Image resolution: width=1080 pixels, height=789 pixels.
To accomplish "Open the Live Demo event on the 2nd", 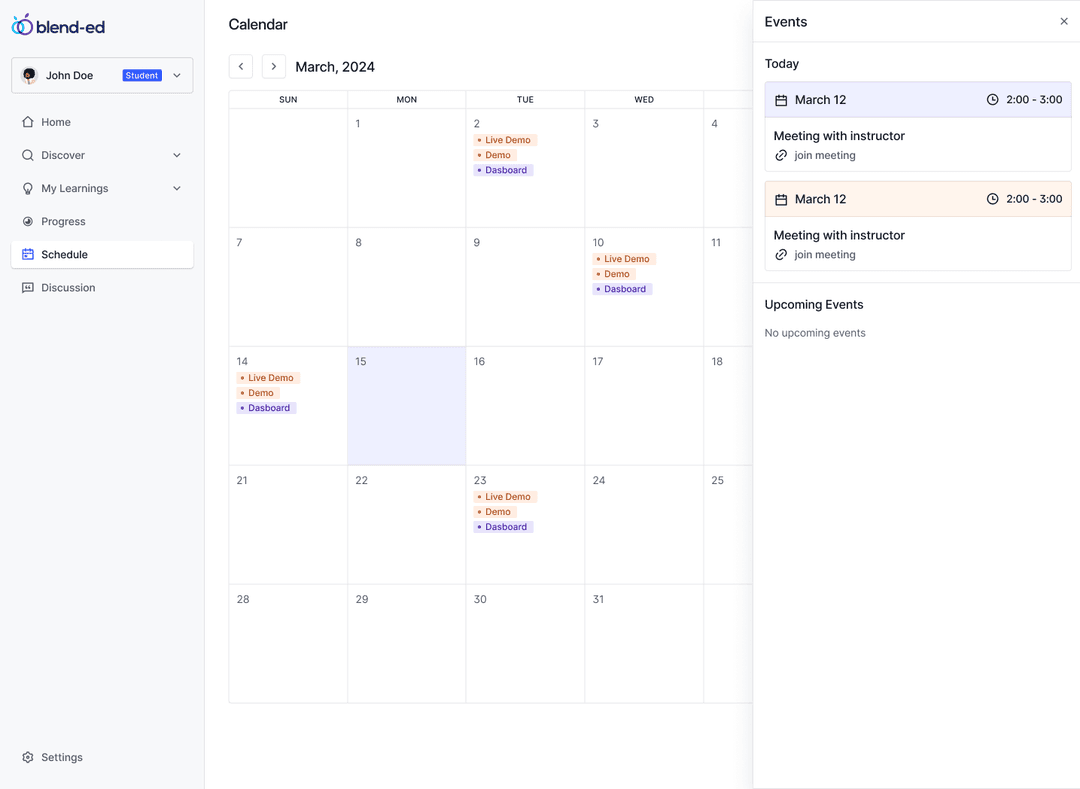I will click(505, 140).
